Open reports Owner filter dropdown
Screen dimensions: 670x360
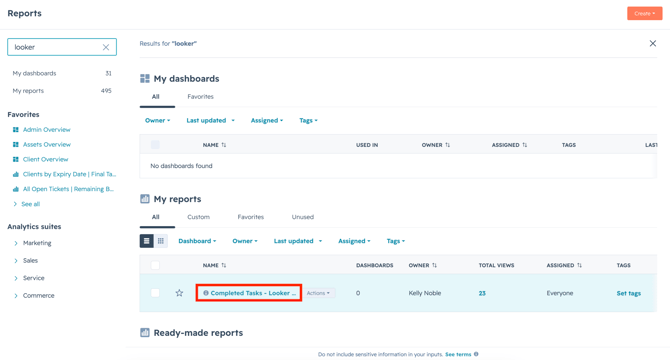[x=245, y=241]
